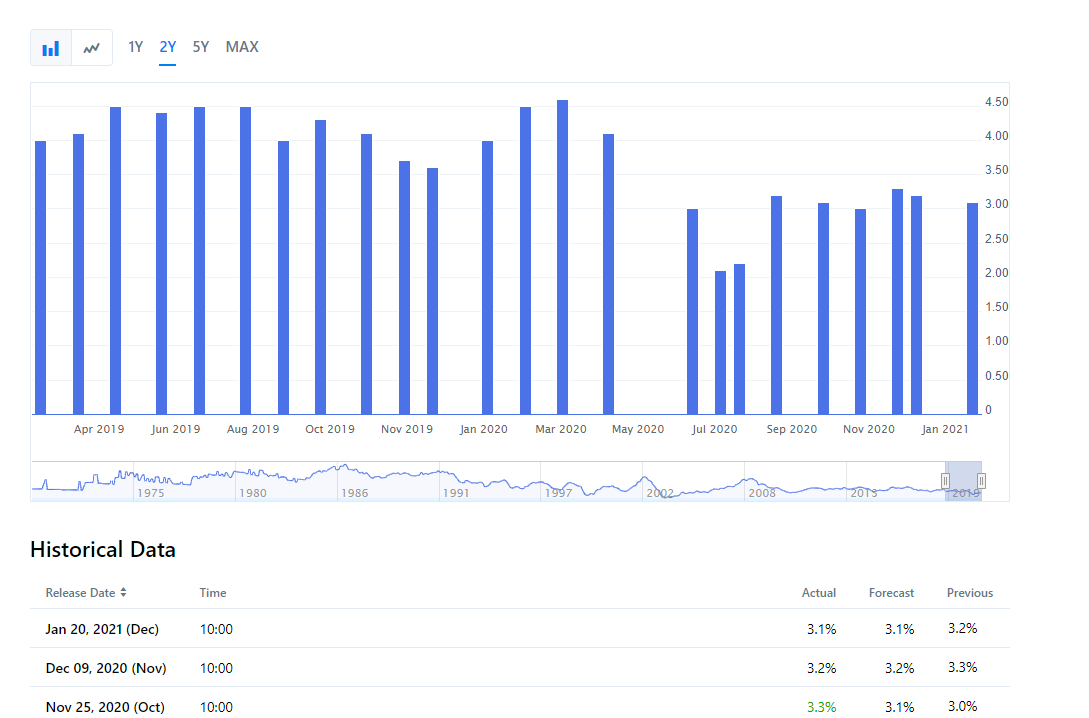Click the Forecast column header
Screen dimensions: 1089x718
(x=891, y=593)
